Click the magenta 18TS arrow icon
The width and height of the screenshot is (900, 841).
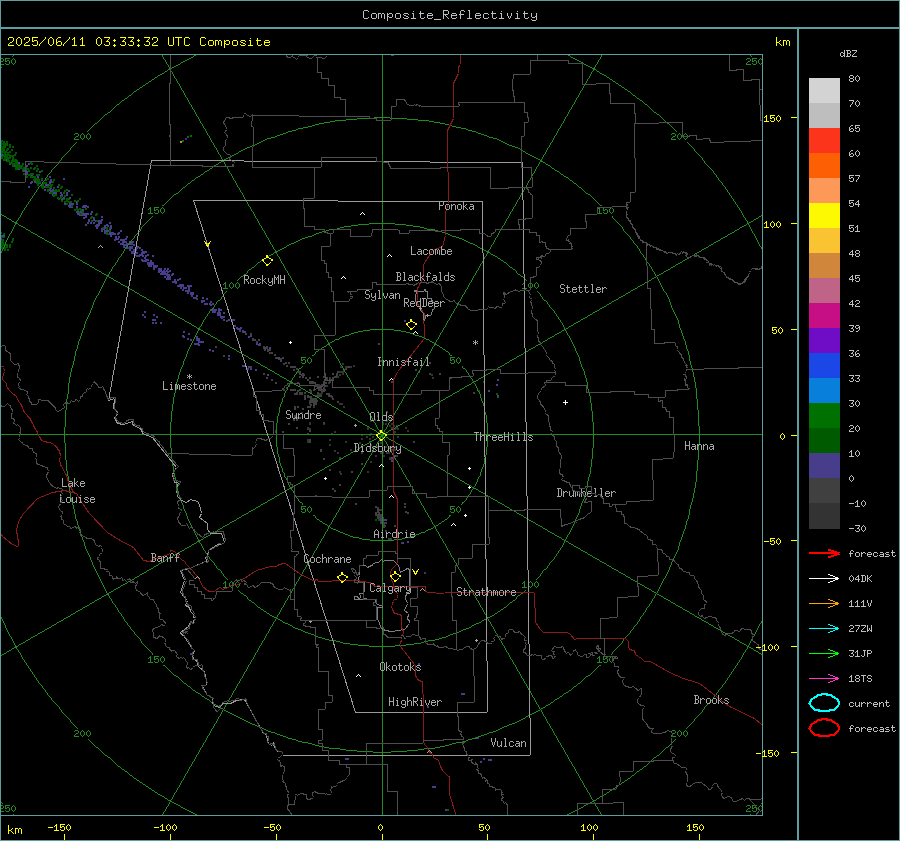coord(824,679)
